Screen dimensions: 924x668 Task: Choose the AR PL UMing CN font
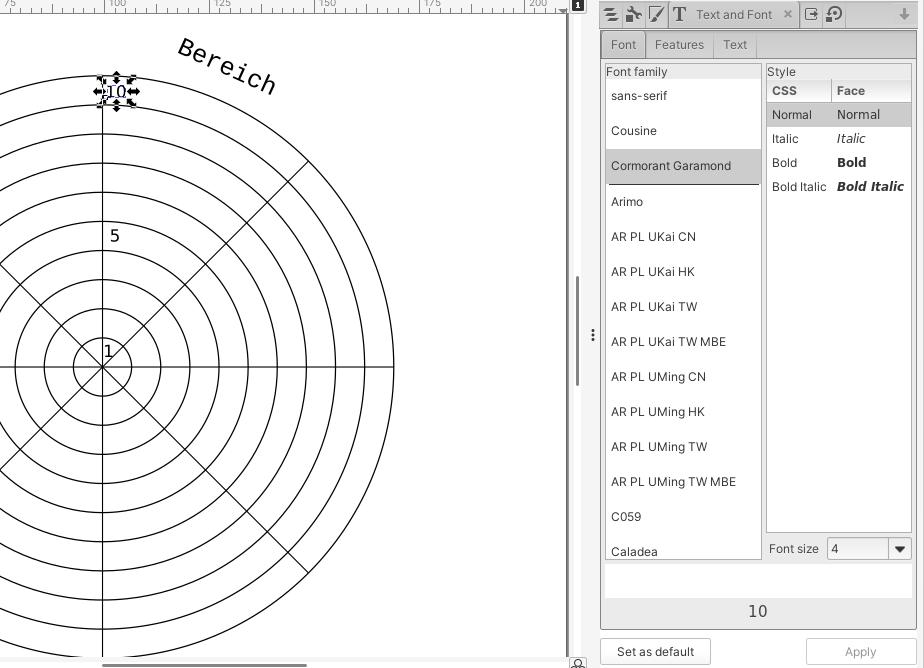pos(683,377)
